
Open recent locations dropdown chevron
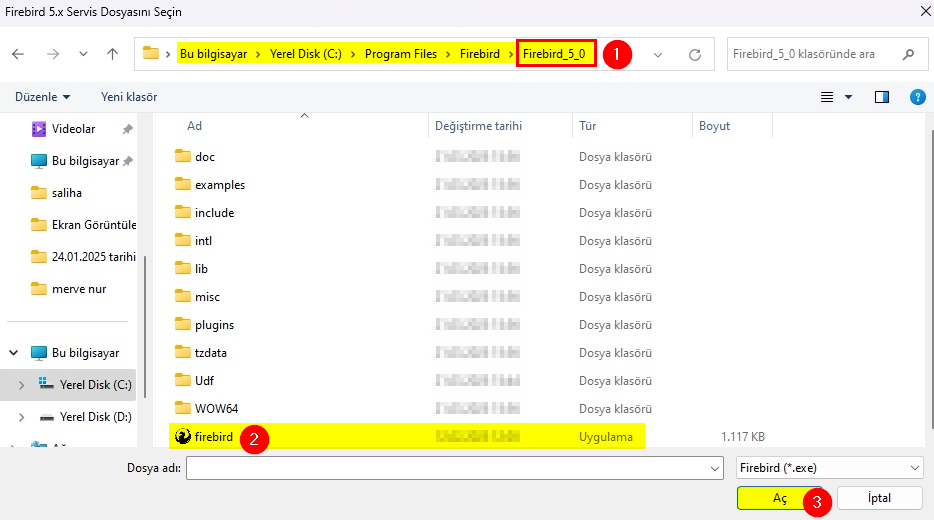coord(83,54)
